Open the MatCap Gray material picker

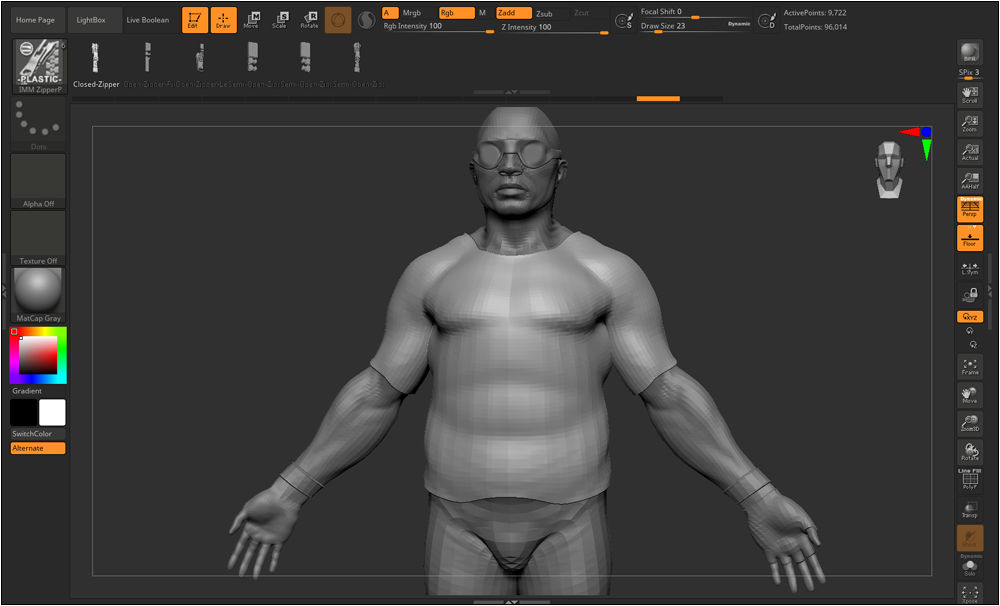pos(38,294)
